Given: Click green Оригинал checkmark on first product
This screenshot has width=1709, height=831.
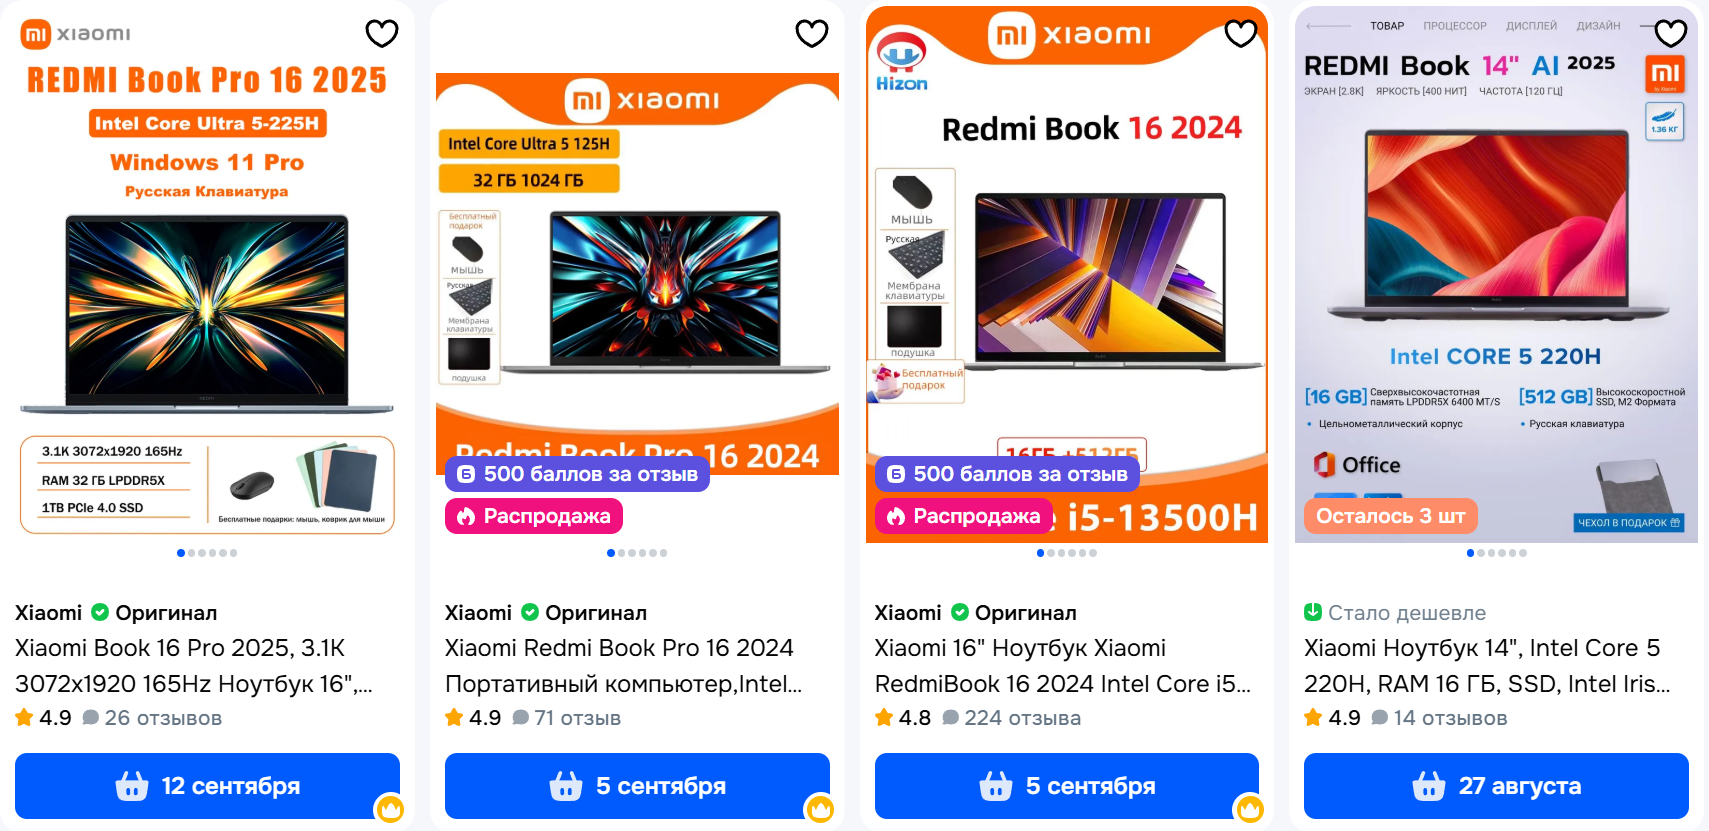Looking at the screenshot, I should click(x=100, y=612).
